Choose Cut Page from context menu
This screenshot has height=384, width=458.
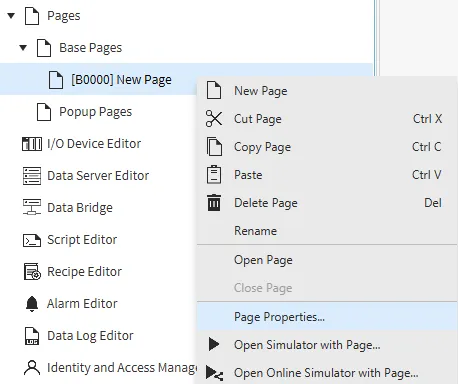click(327, 119)
